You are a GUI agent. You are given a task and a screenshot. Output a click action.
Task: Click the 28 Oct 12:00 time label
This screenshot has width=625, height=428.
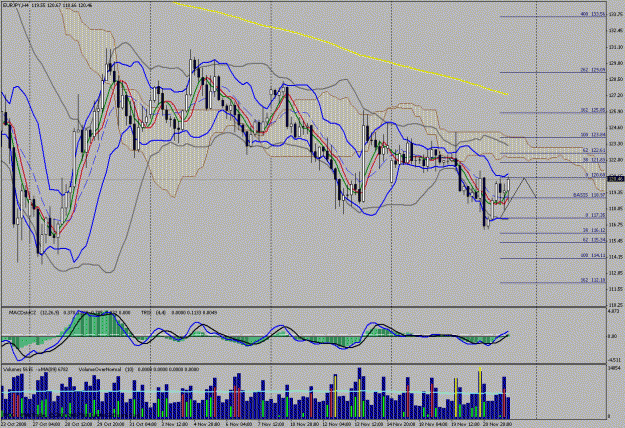coord(79,424)
